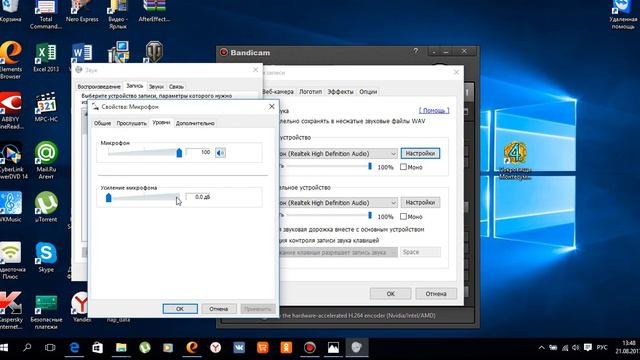Viewport: 640px width, 360px height.
Task: Show hidden system tray icons chevron
Action: click(541, 348)
